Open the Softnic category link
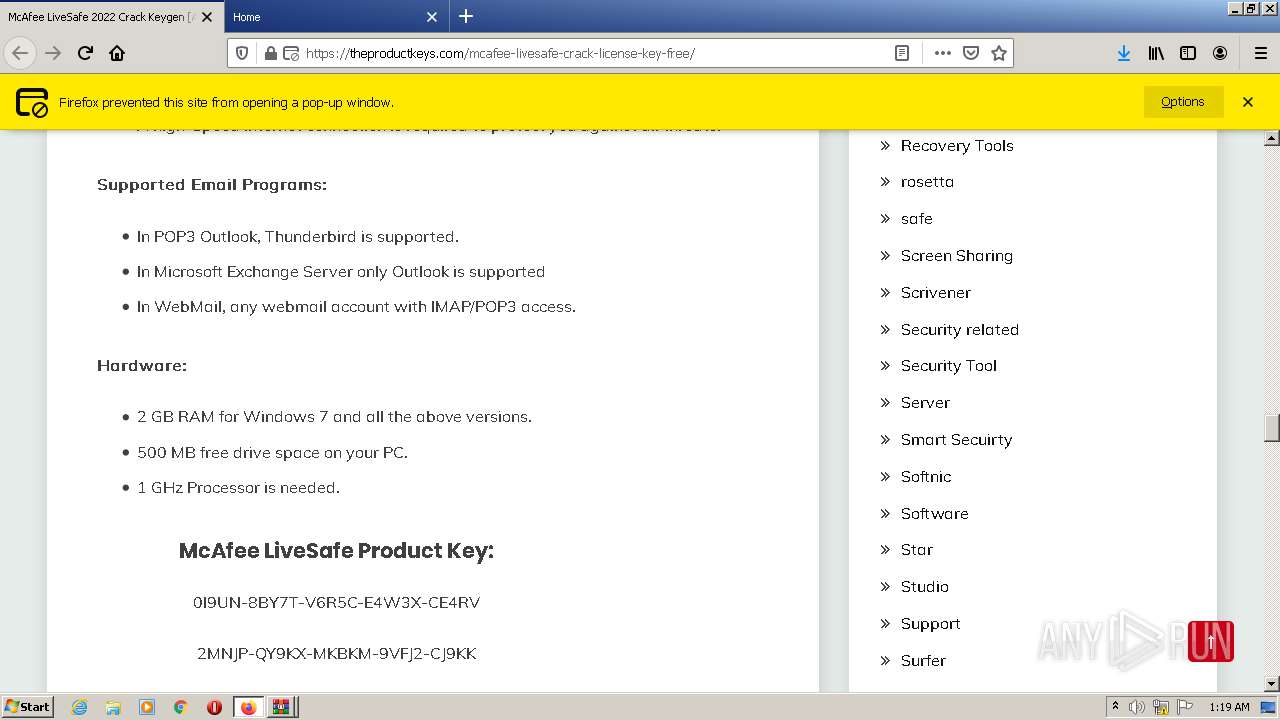 (x=926, y=477)
